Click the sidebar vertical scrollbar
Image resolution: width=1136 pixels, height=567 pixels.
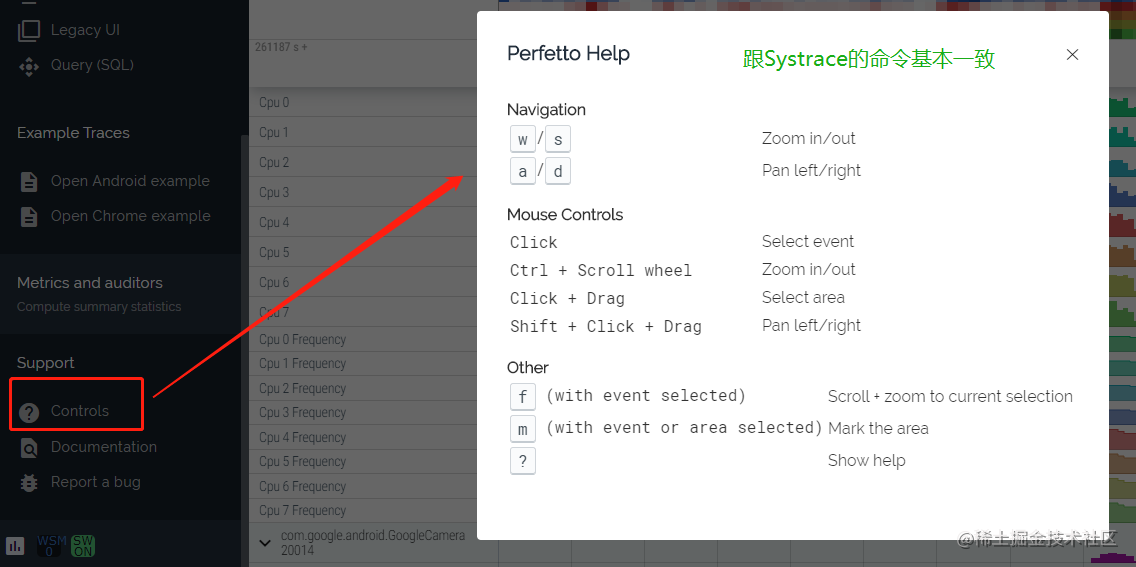244,300
